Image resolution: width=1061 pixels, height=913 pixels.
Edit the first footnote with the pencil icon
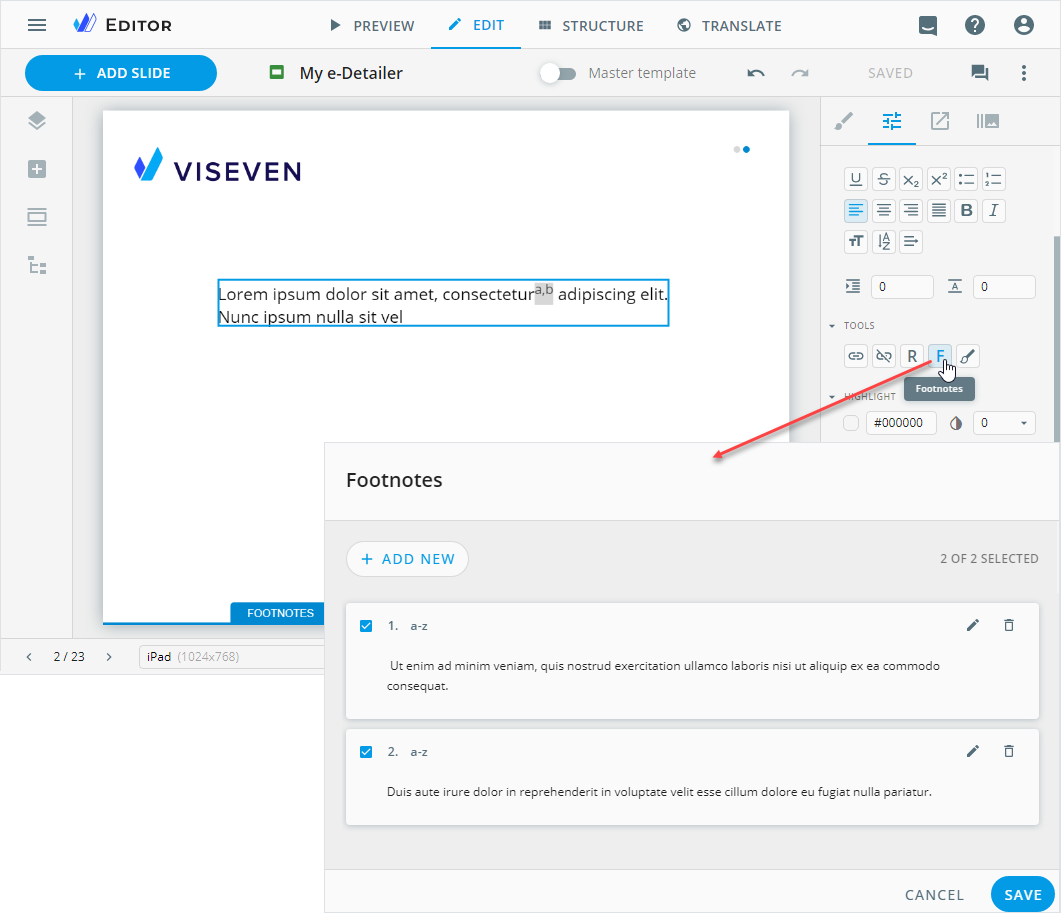point(973,625)
